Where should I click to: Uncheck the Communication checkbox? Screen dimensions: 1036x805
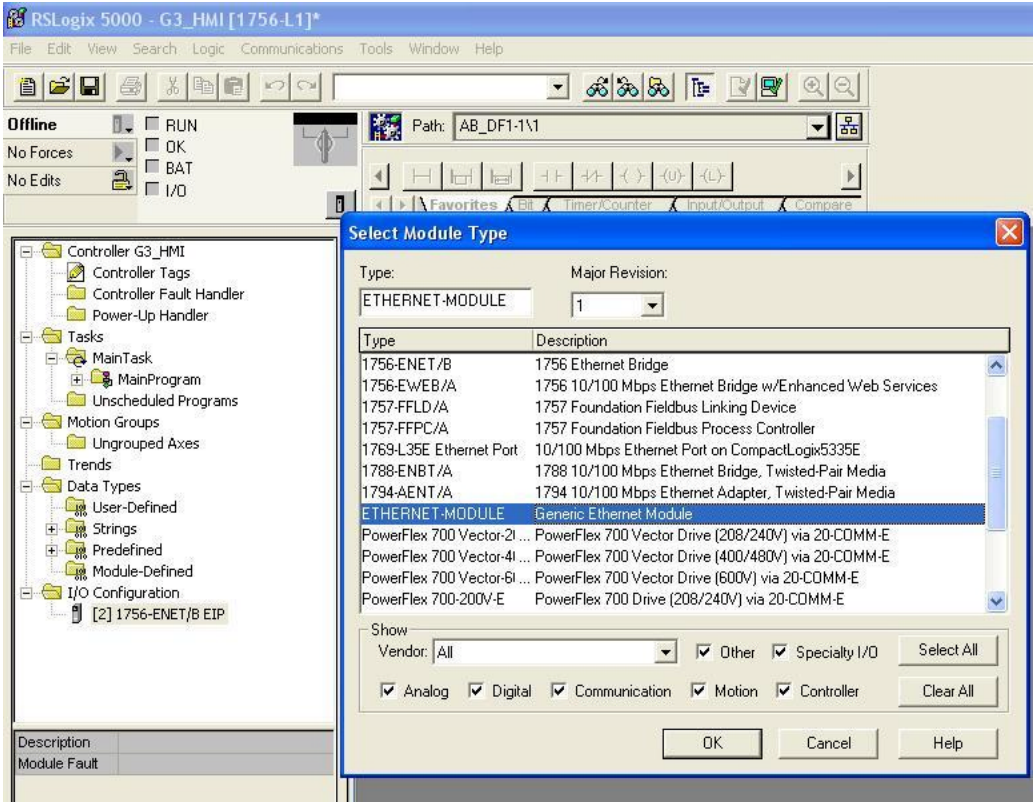[x=558, y=691]
